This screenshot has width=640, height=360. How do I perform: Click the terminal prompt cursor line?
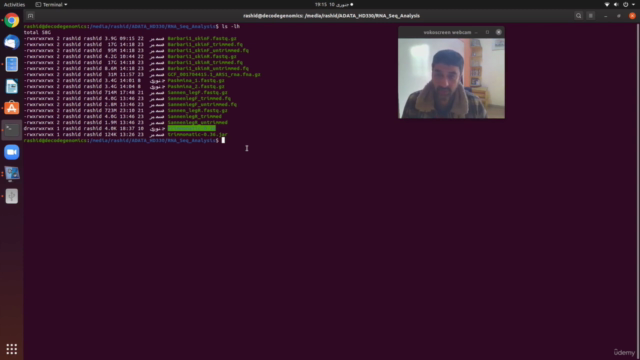coord(124,140)
